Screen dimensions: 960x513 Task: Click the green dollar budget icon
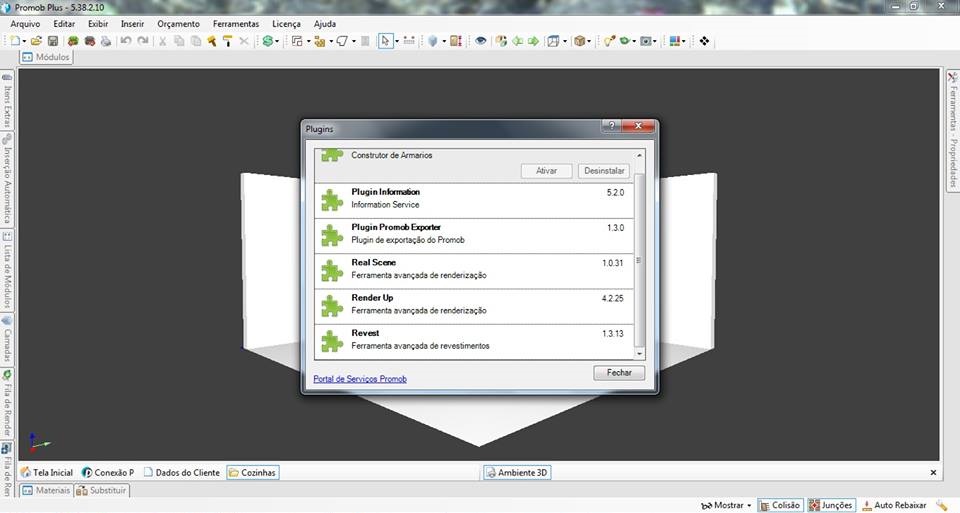point(268,41)
